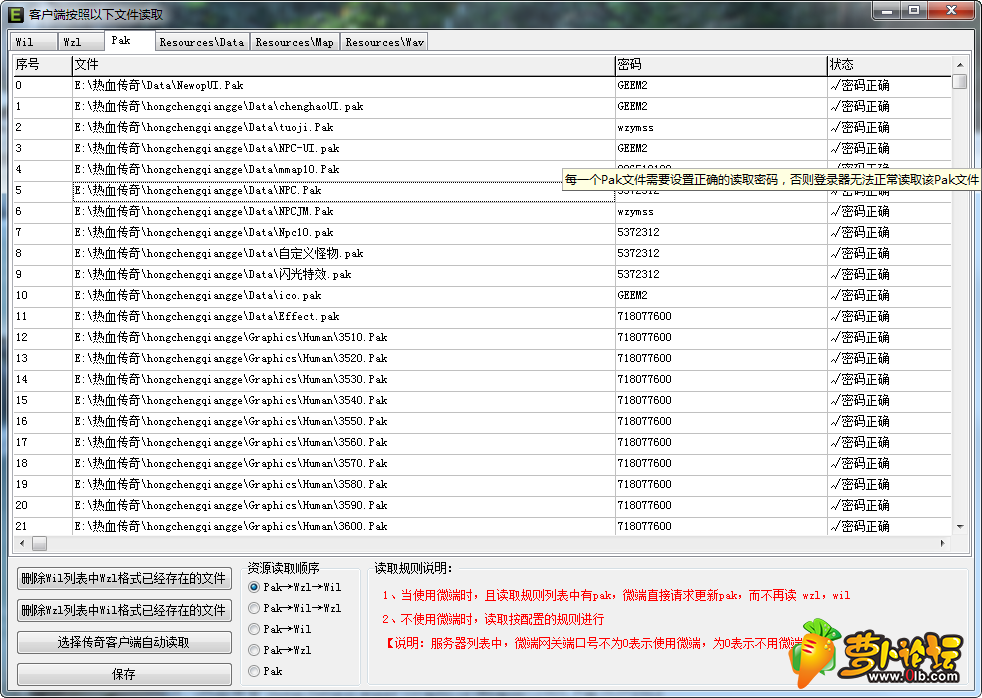Click password GEEM2 in row 0
982x698 pixels.
tap(632, 86)
